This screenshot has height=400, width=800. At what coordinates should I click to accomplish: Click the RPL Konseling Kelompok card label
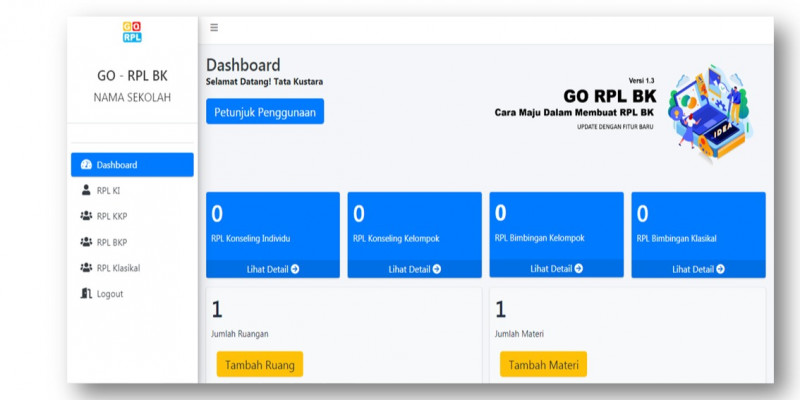coord(396,238)
